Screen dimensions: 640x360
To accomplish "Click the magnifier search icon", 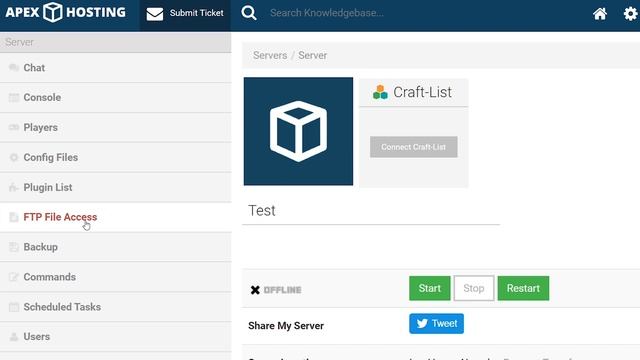I will 249,13.
